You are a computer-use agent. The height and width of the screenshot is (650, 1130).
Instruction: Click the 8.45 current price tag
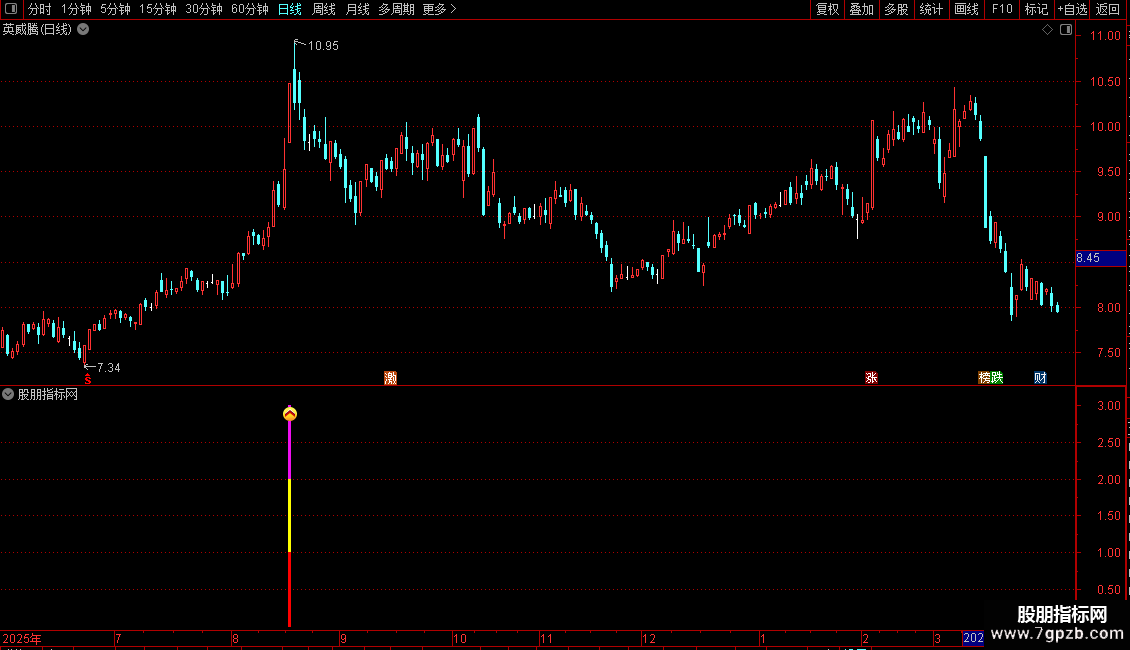(1100, 258)
